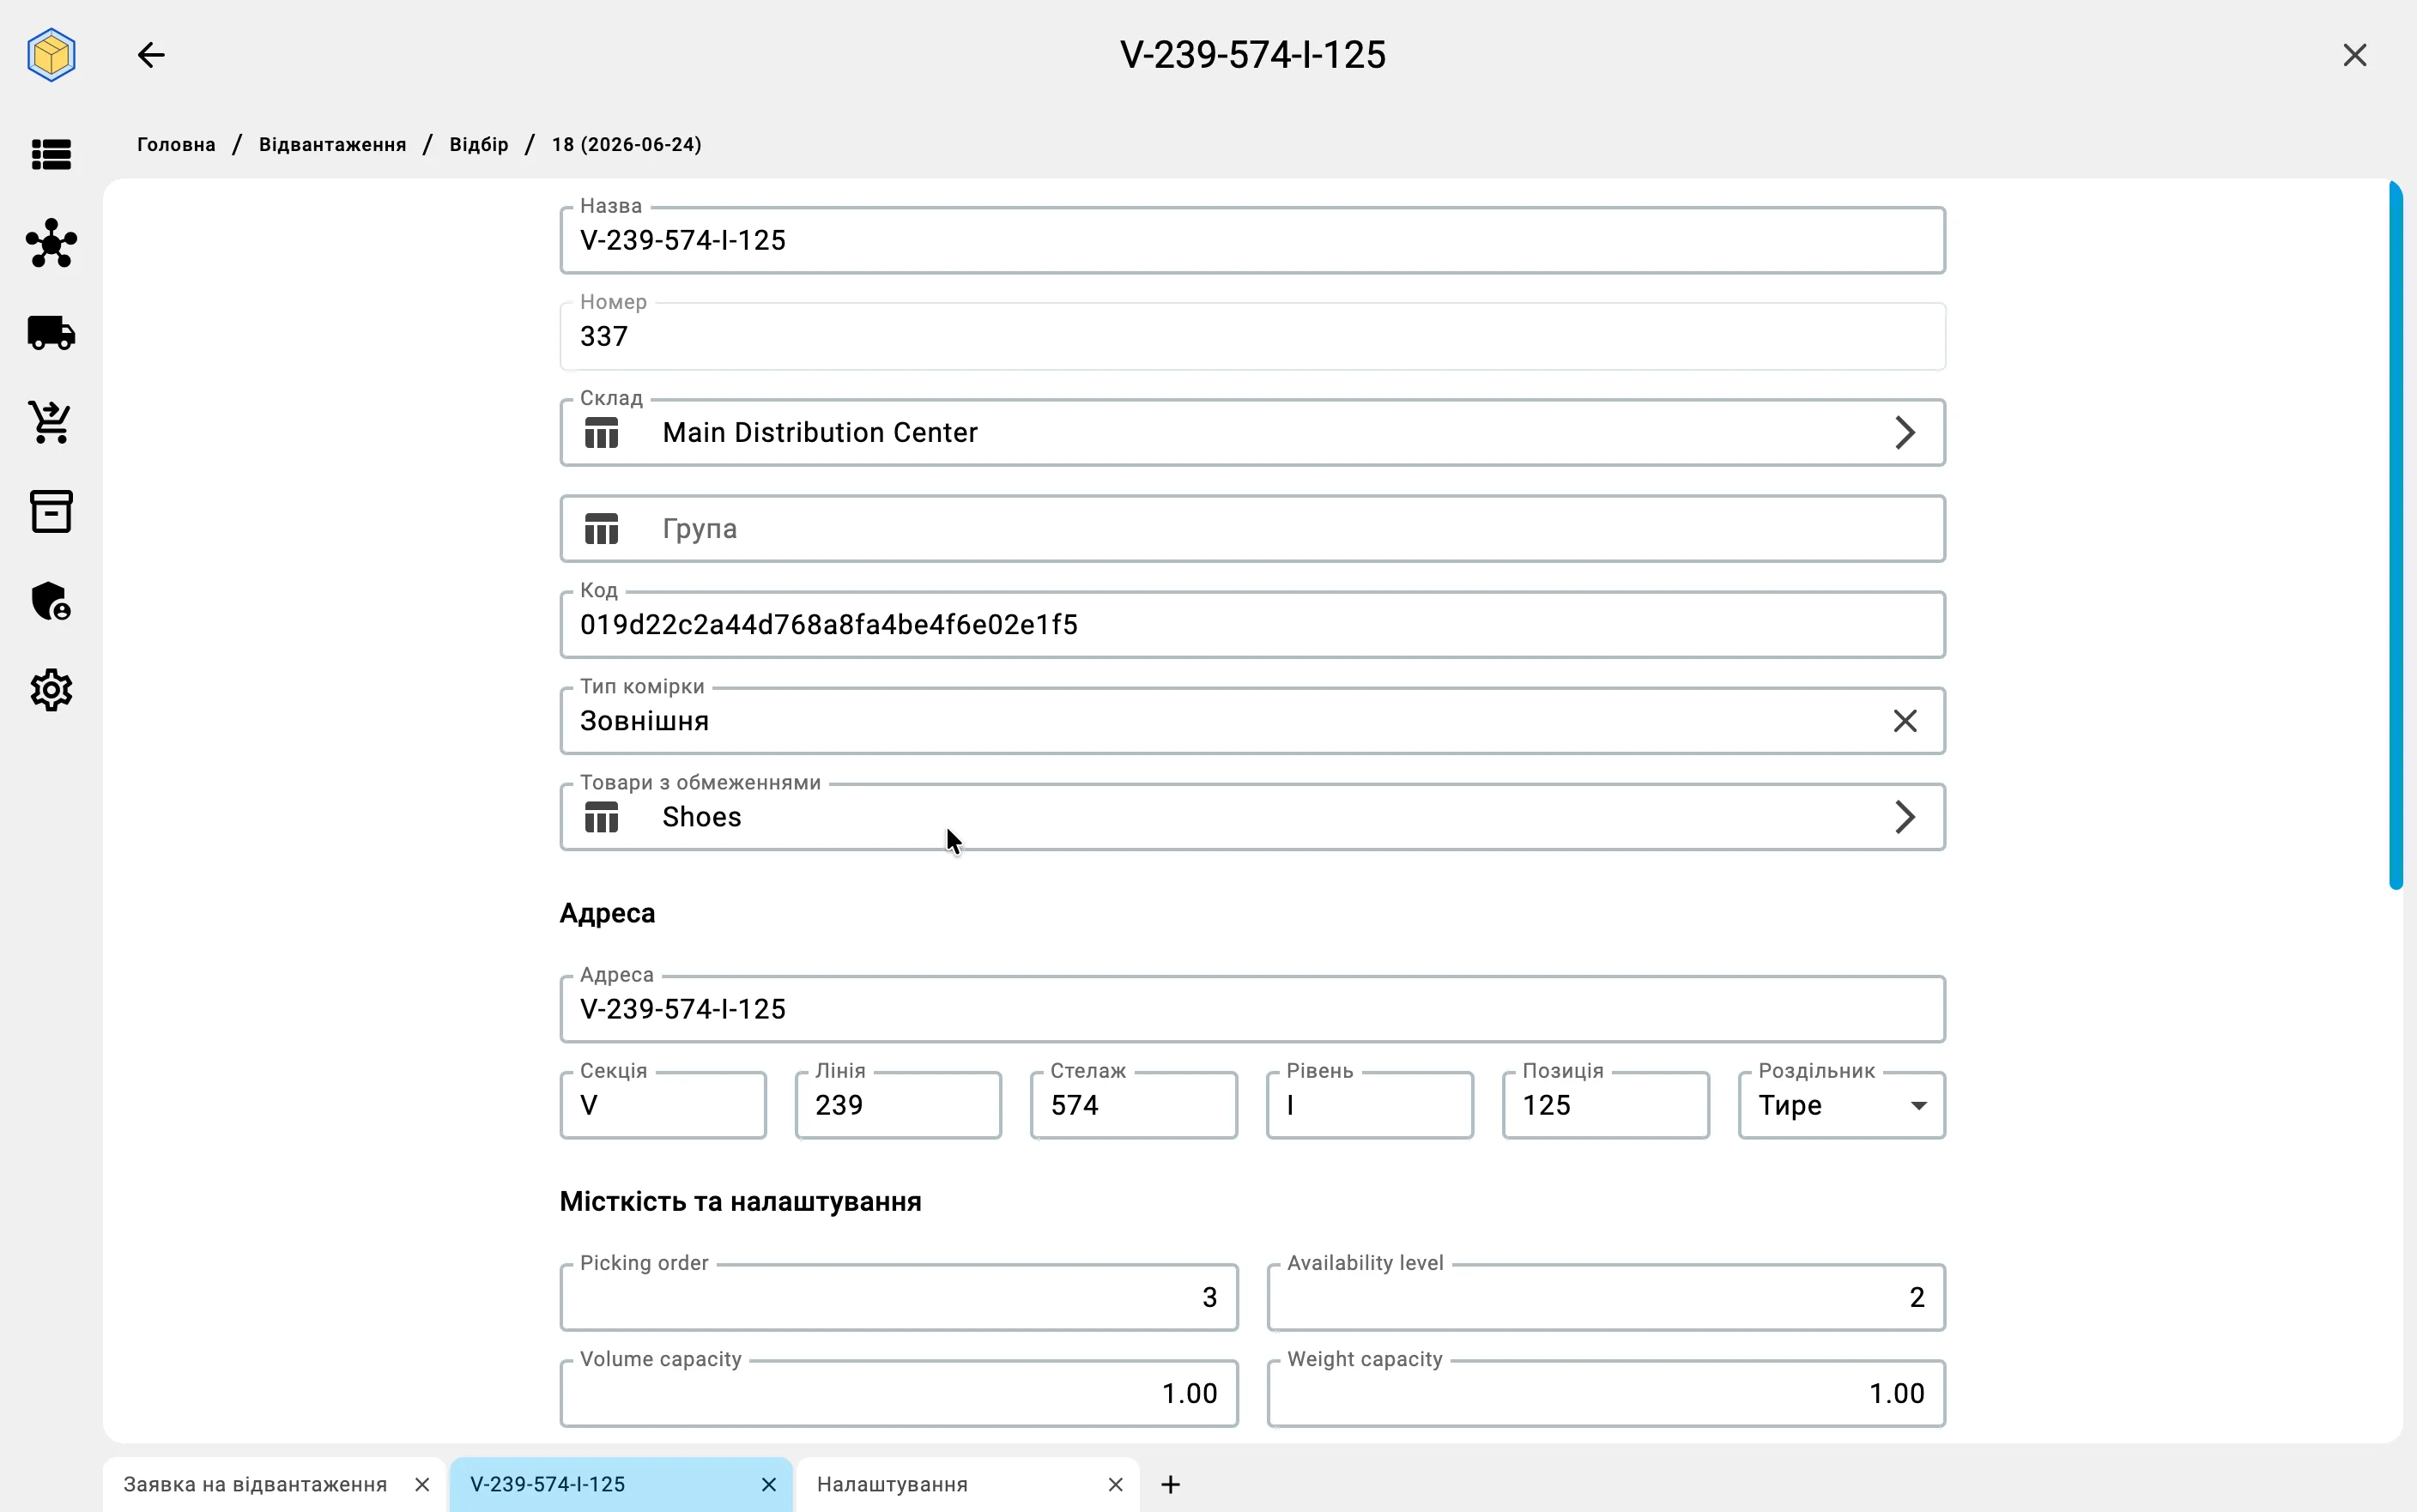
Task: Expand the Main Distribution Center chevron
Action: click(1905, 433)
